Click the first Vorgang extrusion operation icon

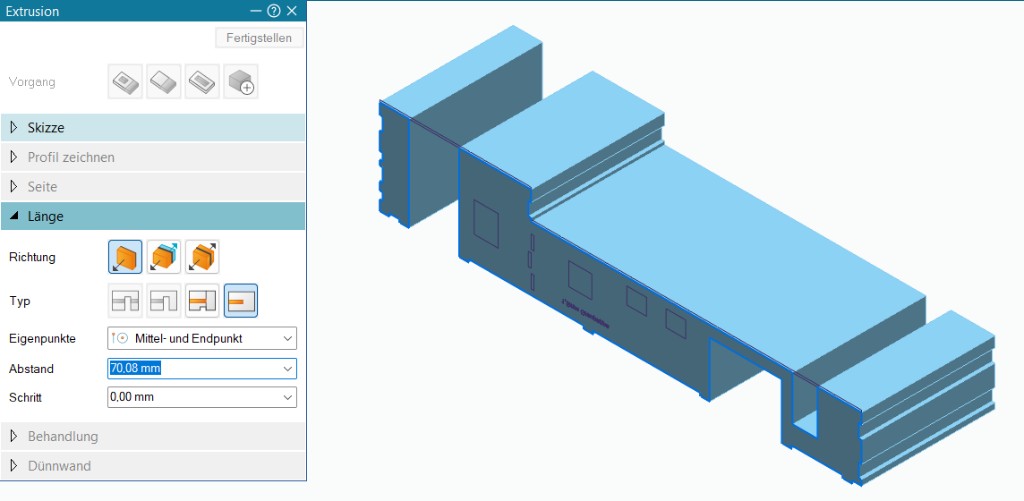coord(125,82)
